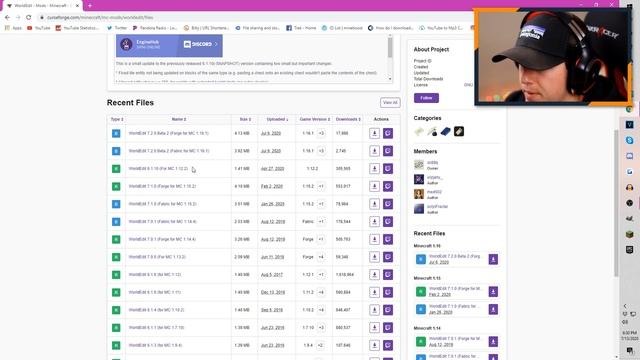
Task: Join the EngineHub Discord server
Action: 200,44
